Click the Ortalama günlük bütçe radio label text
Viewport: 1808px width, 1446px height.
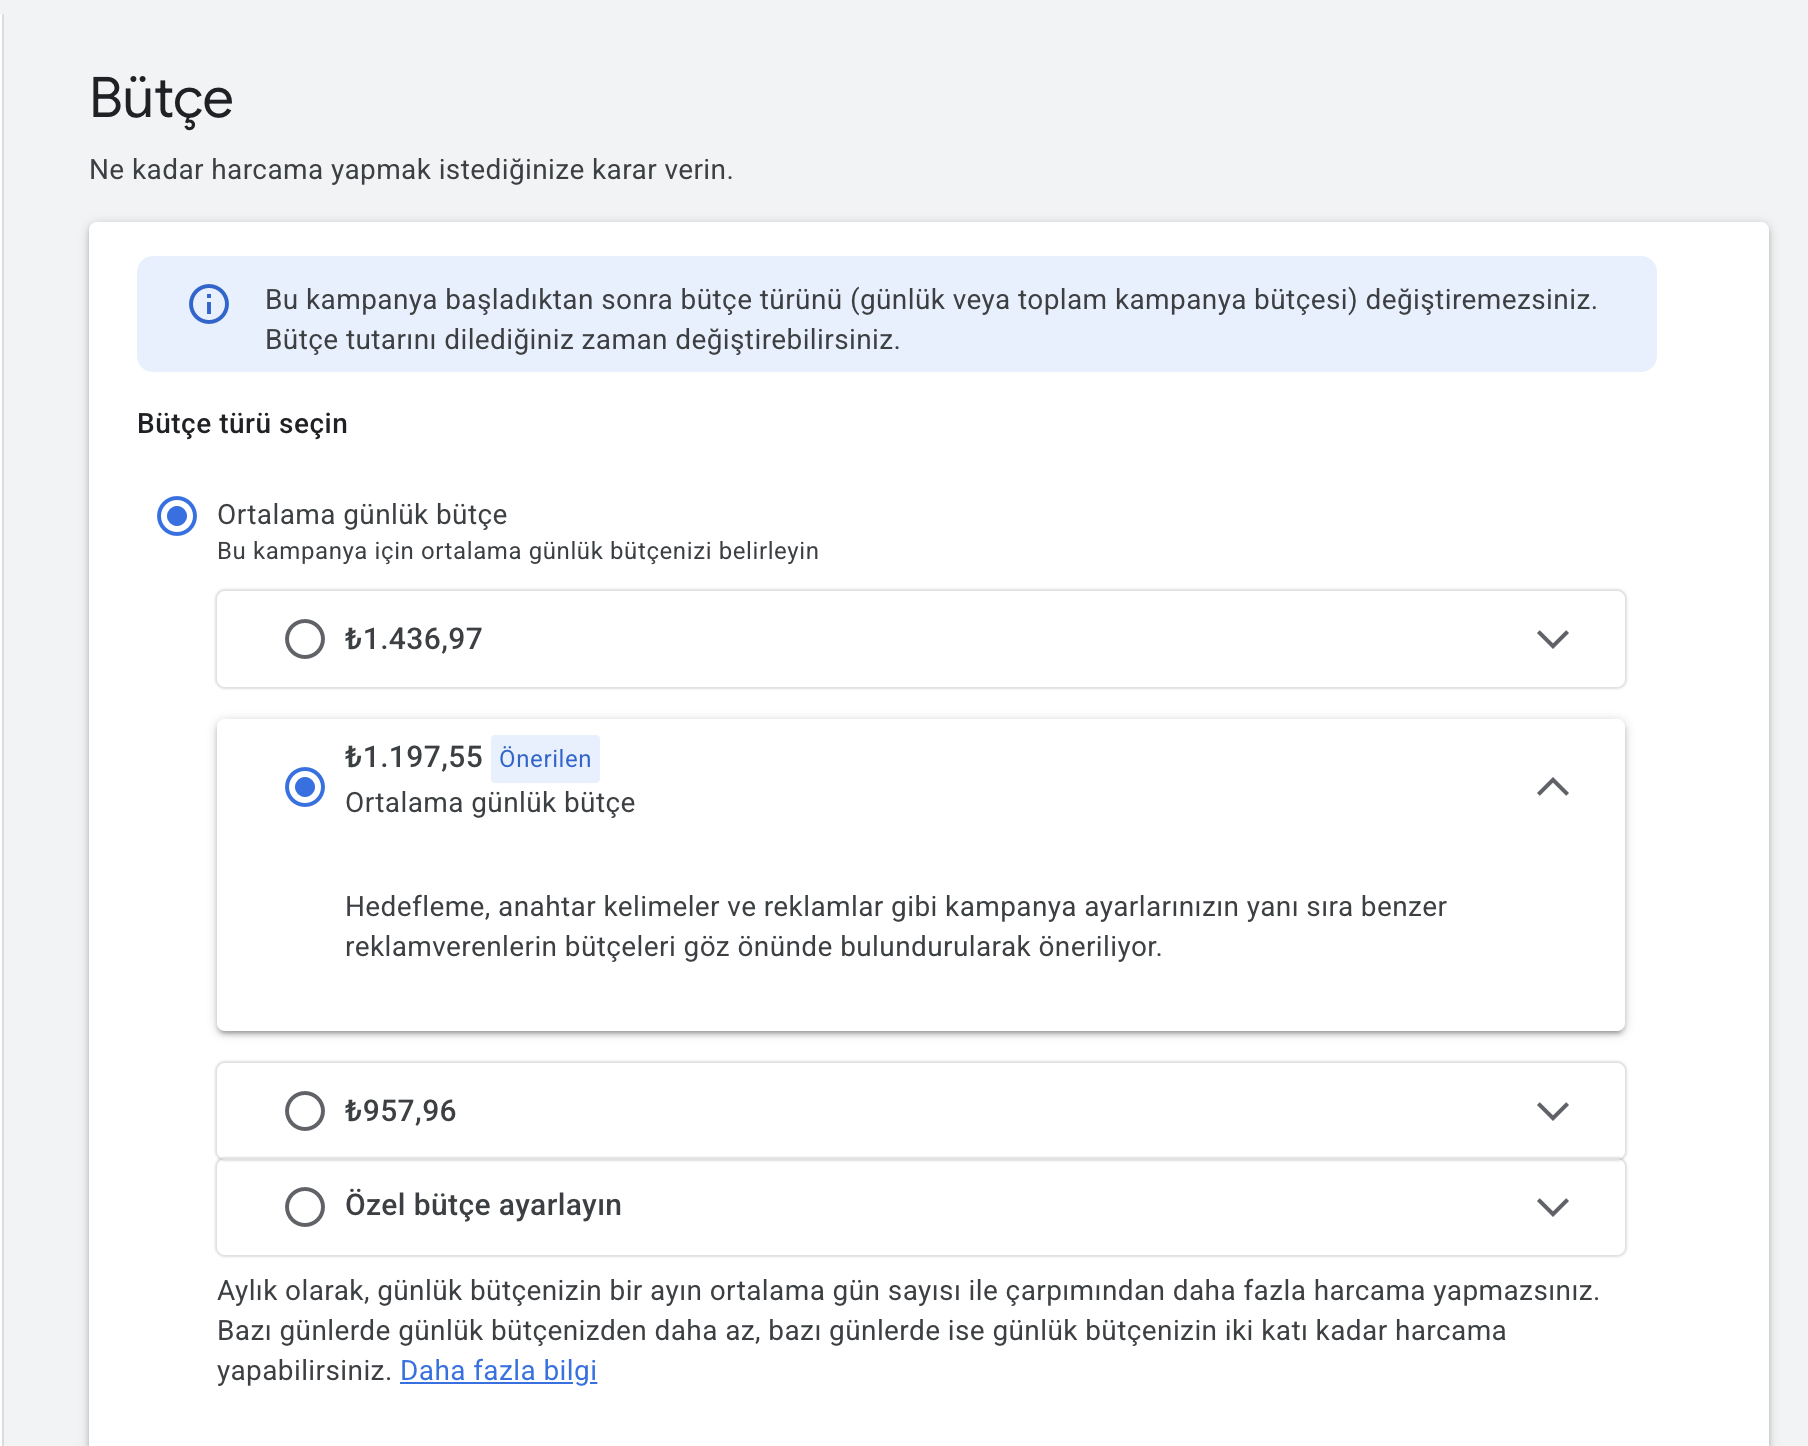pyautogui.click(x=362, y=515)
